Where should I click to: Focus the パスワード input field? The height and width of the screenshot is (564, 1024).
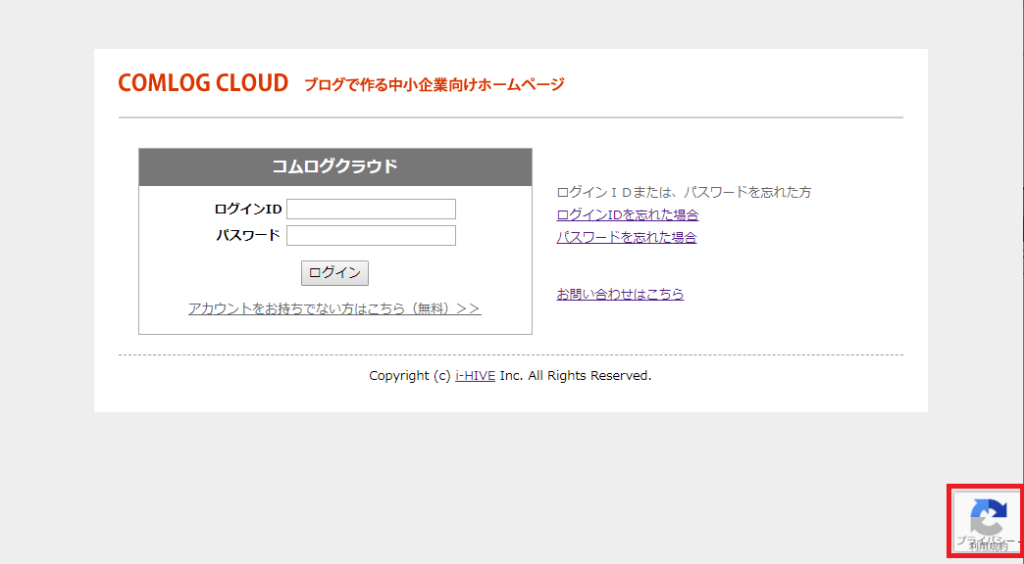click(x=371, y=236)
